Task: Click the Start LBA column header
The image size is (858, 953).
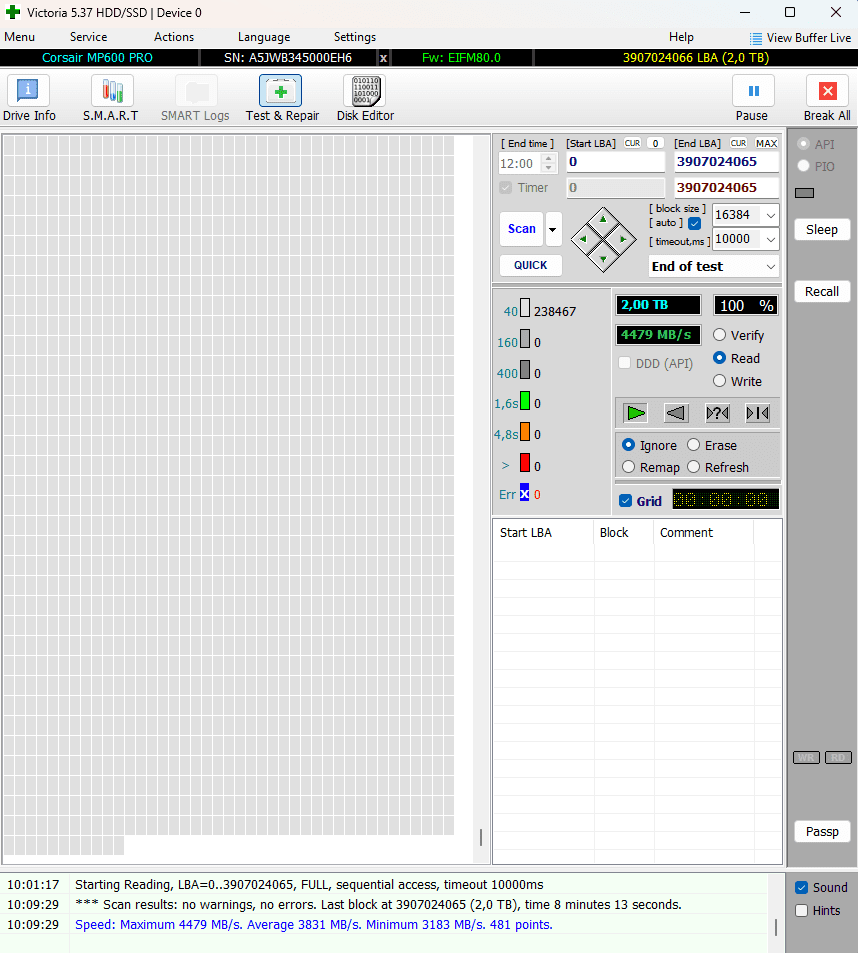Action: [x=543, y=533]
